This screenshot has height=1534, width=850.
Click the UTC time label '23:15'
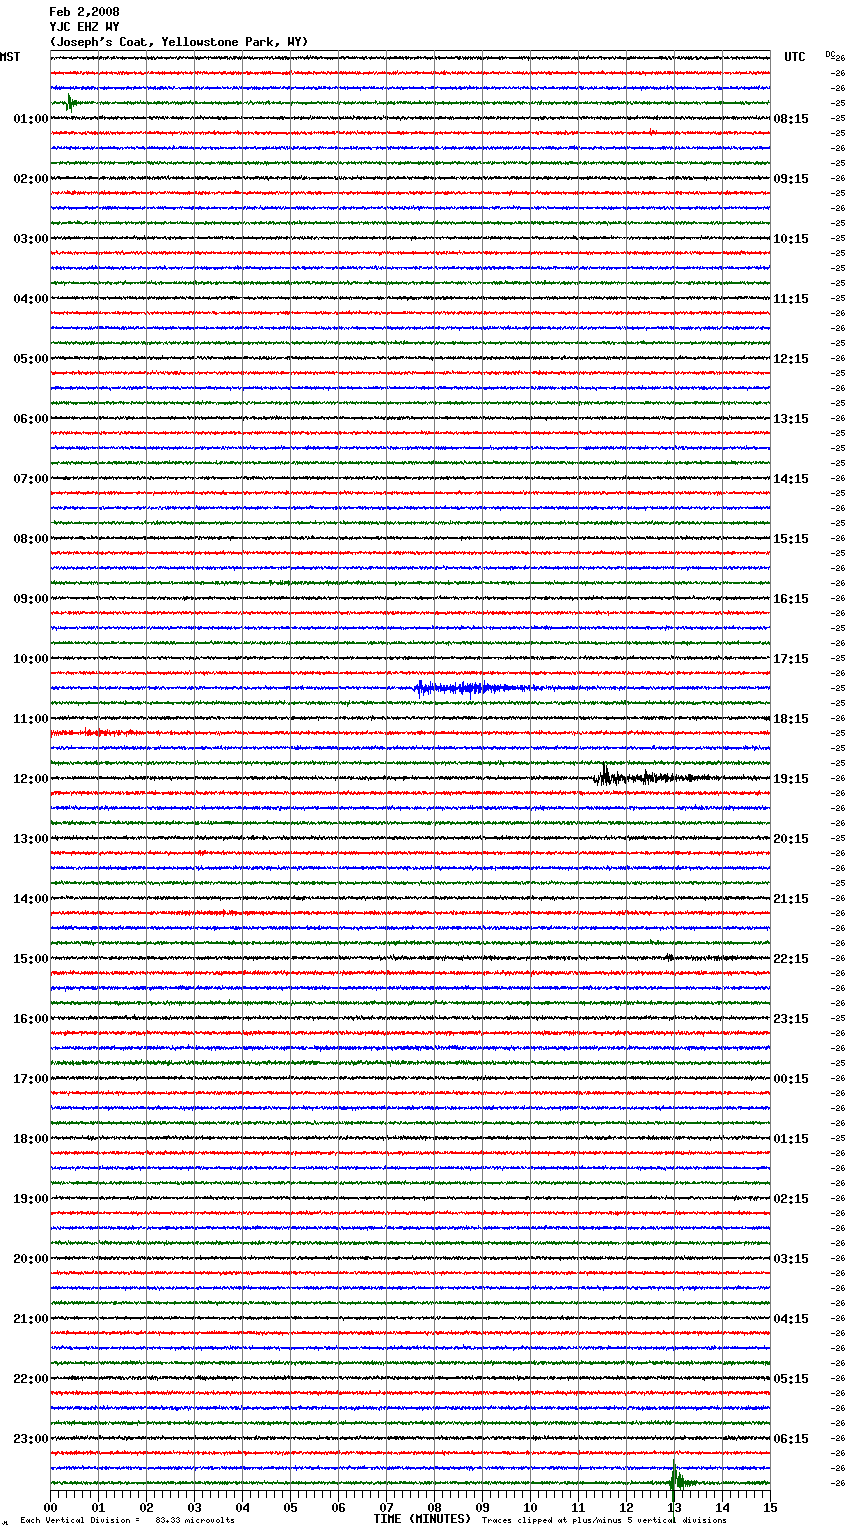tap(791, 1019)
